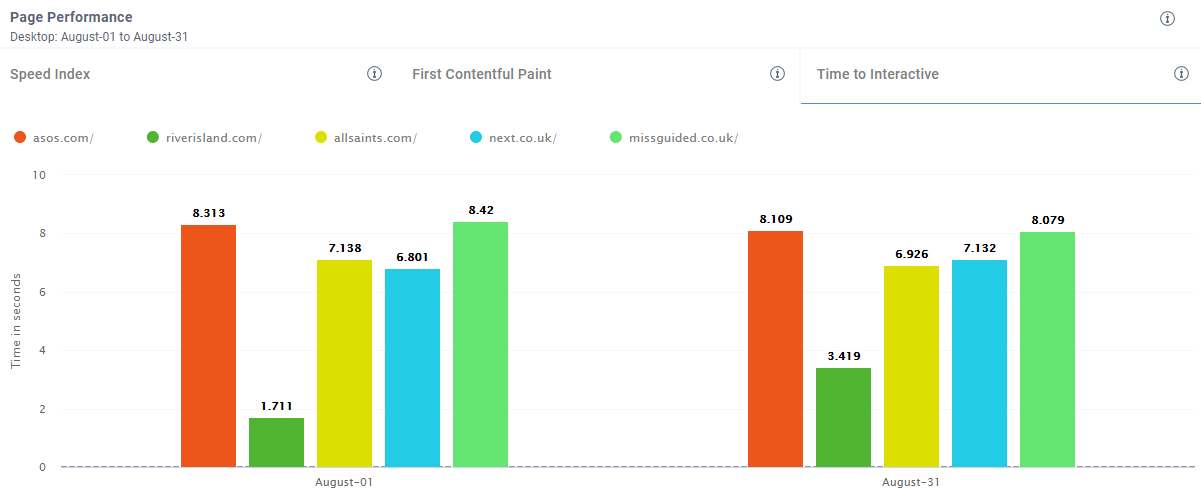The image size is (1201, 503).
Task: Click the Time in seconds axis title
Action: click(x=16, y=321)
